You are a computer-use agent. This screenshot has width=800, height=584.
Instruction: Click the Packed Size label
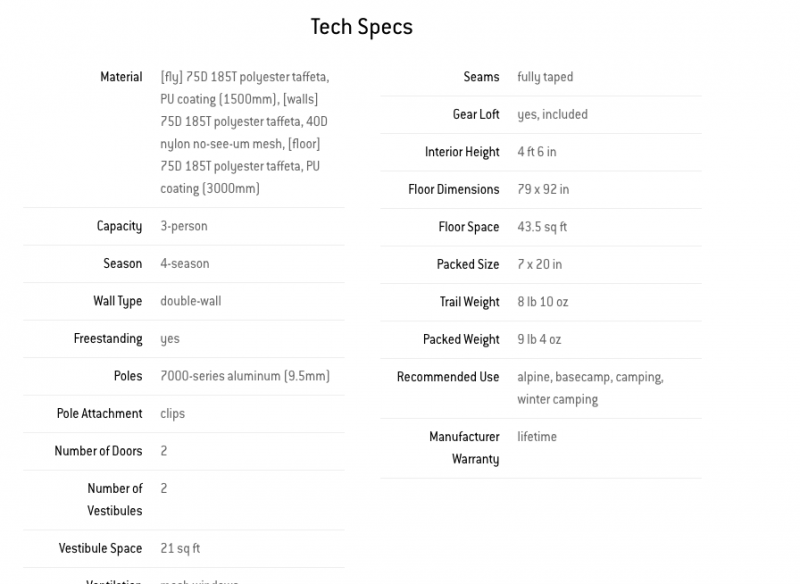click(x=468, y=264)
